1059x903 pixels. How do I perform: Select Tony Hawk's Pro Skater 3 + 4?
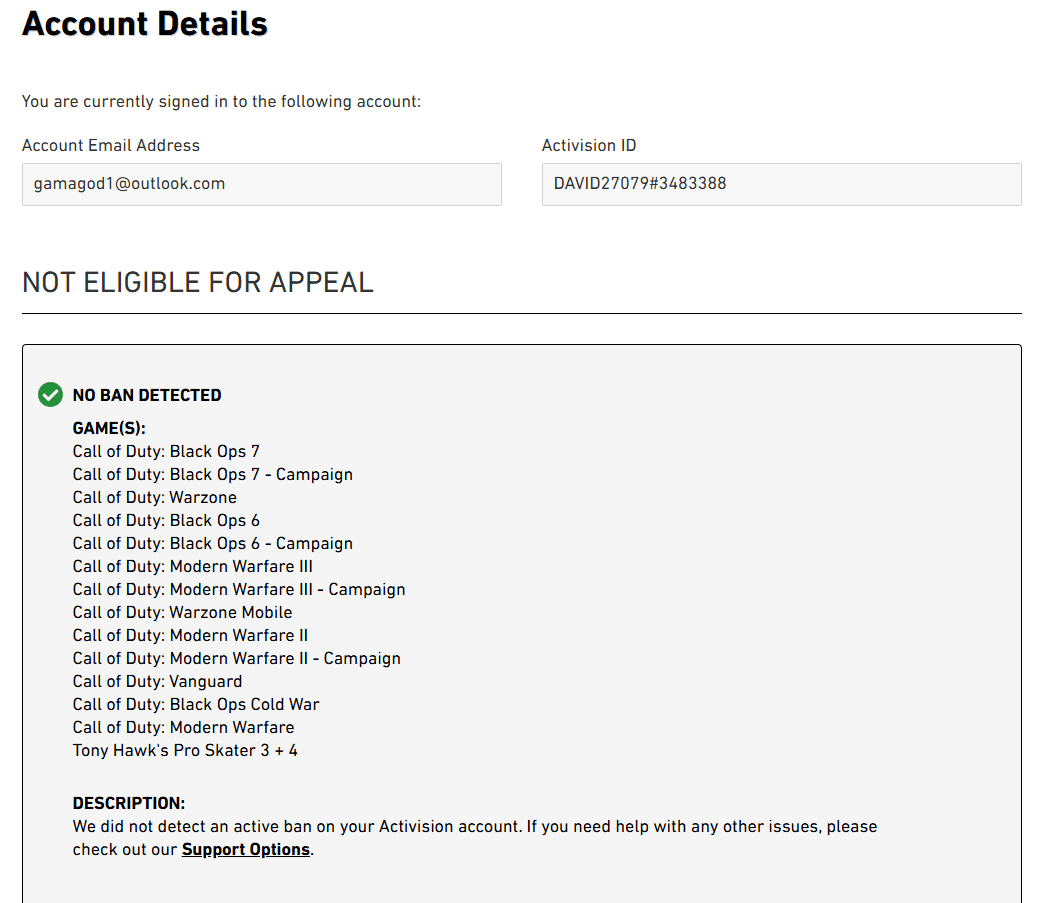(185, 750)
